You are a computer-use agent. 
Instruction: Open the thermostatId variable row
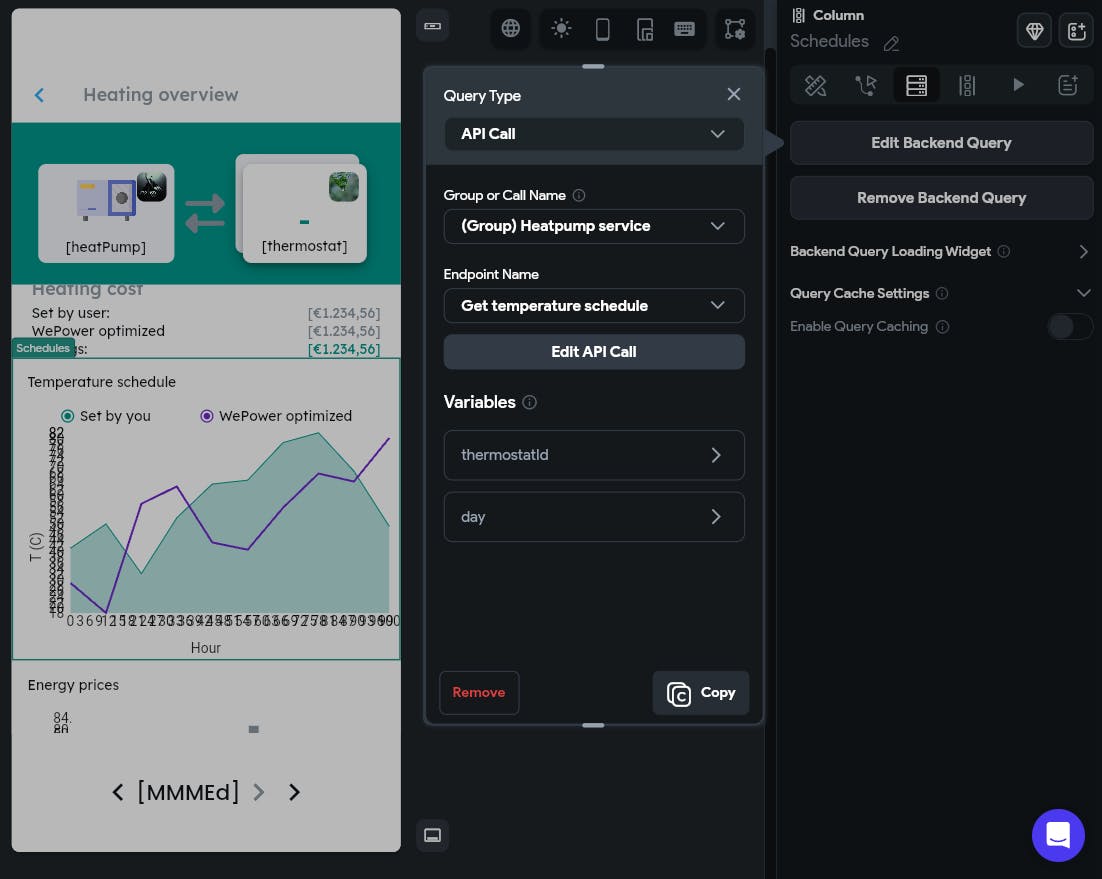coord(594,455)
